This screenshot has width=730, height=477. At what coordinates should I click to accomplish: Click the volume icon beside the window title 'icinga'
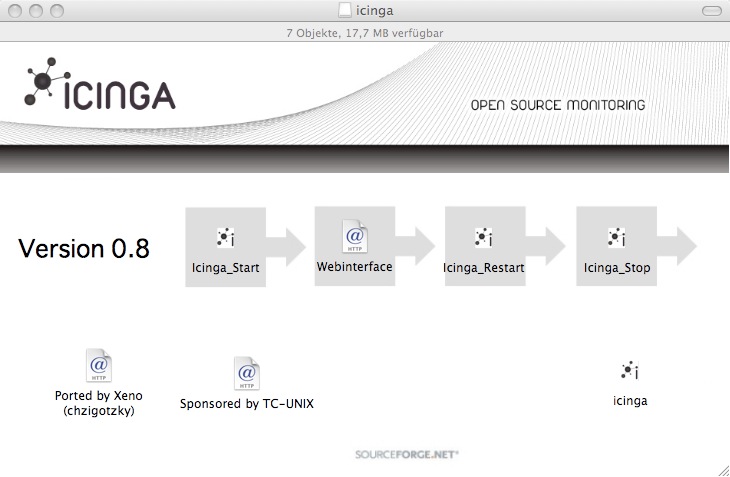point(345,10)
